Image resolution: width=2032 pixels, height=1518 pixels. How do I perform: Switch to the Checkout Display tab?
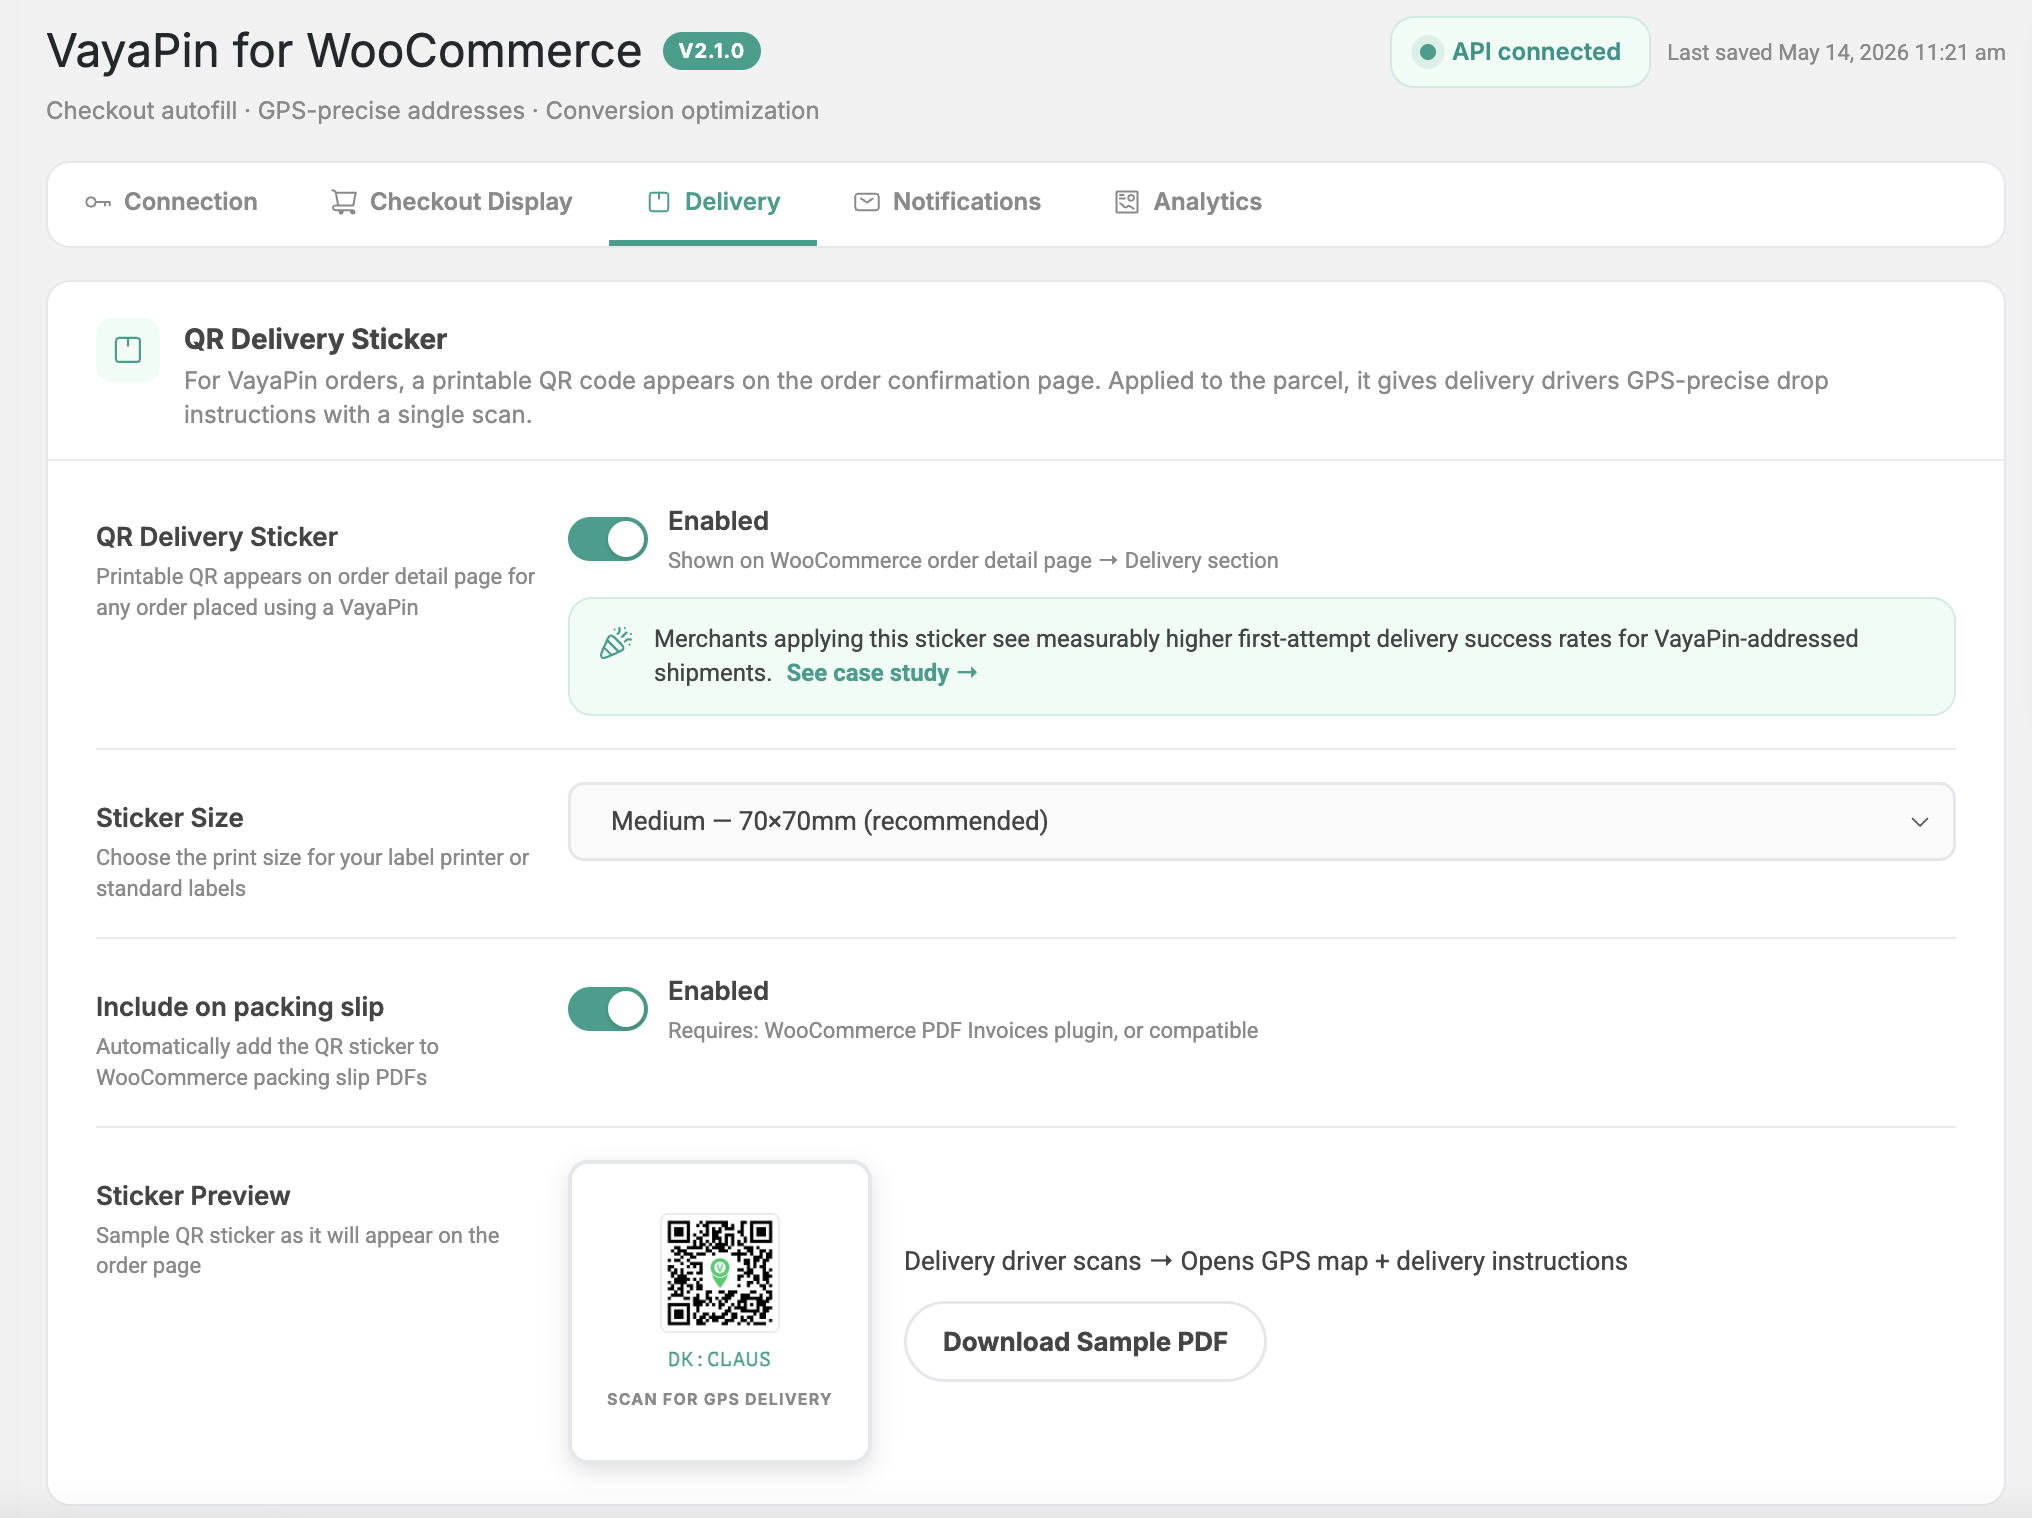tap(452, 202)
